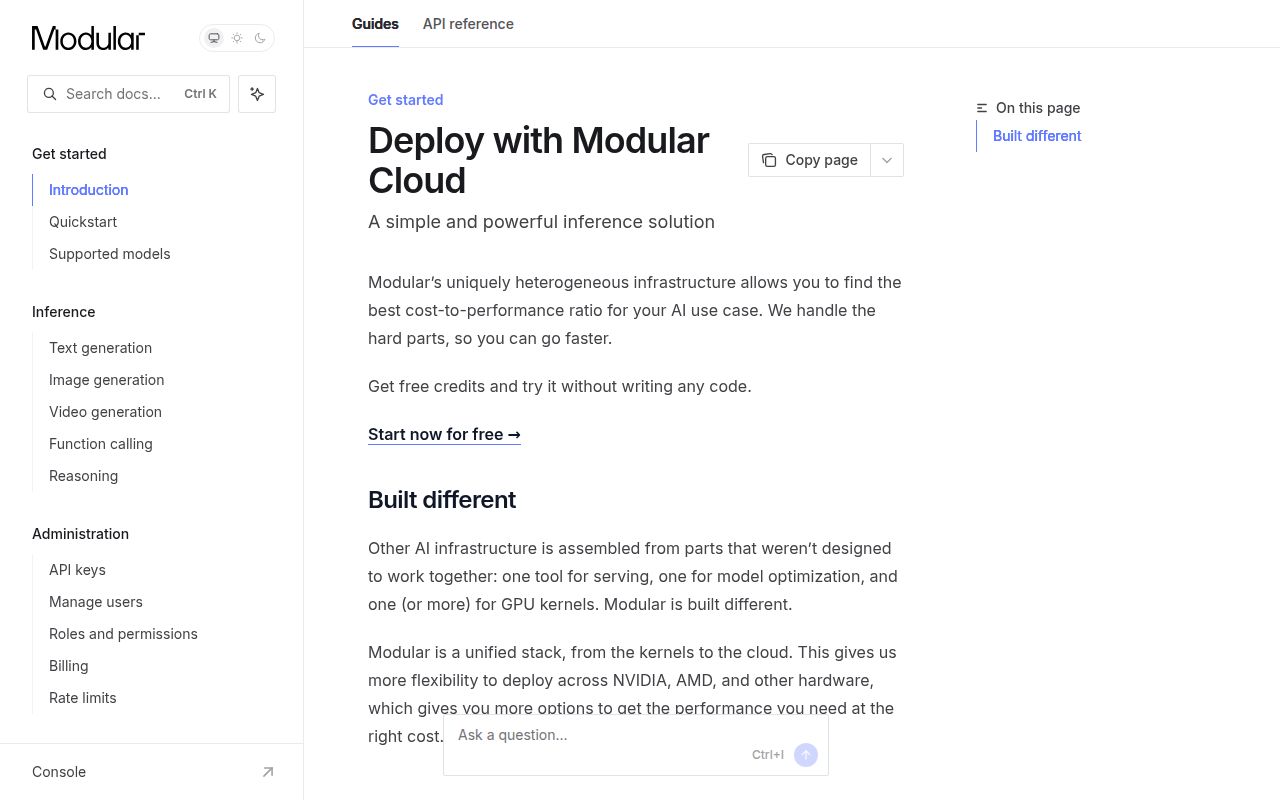The image size is (1280, 800).
Task: Click the Get started sidebar heading
Action: pos(69,154)
